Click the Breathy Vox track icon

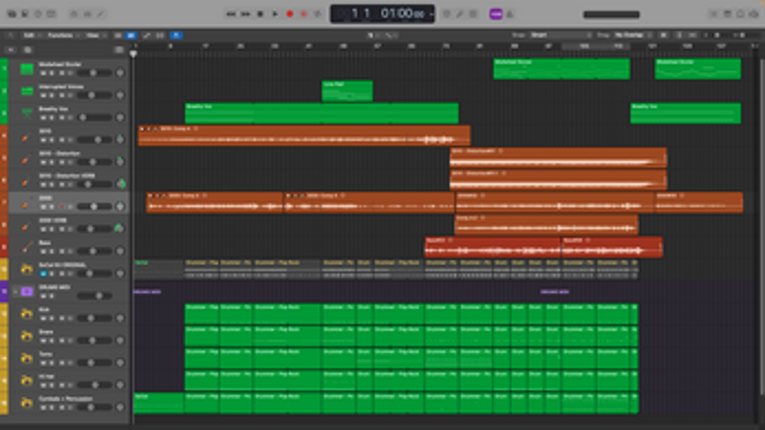(x=27, y=113)
